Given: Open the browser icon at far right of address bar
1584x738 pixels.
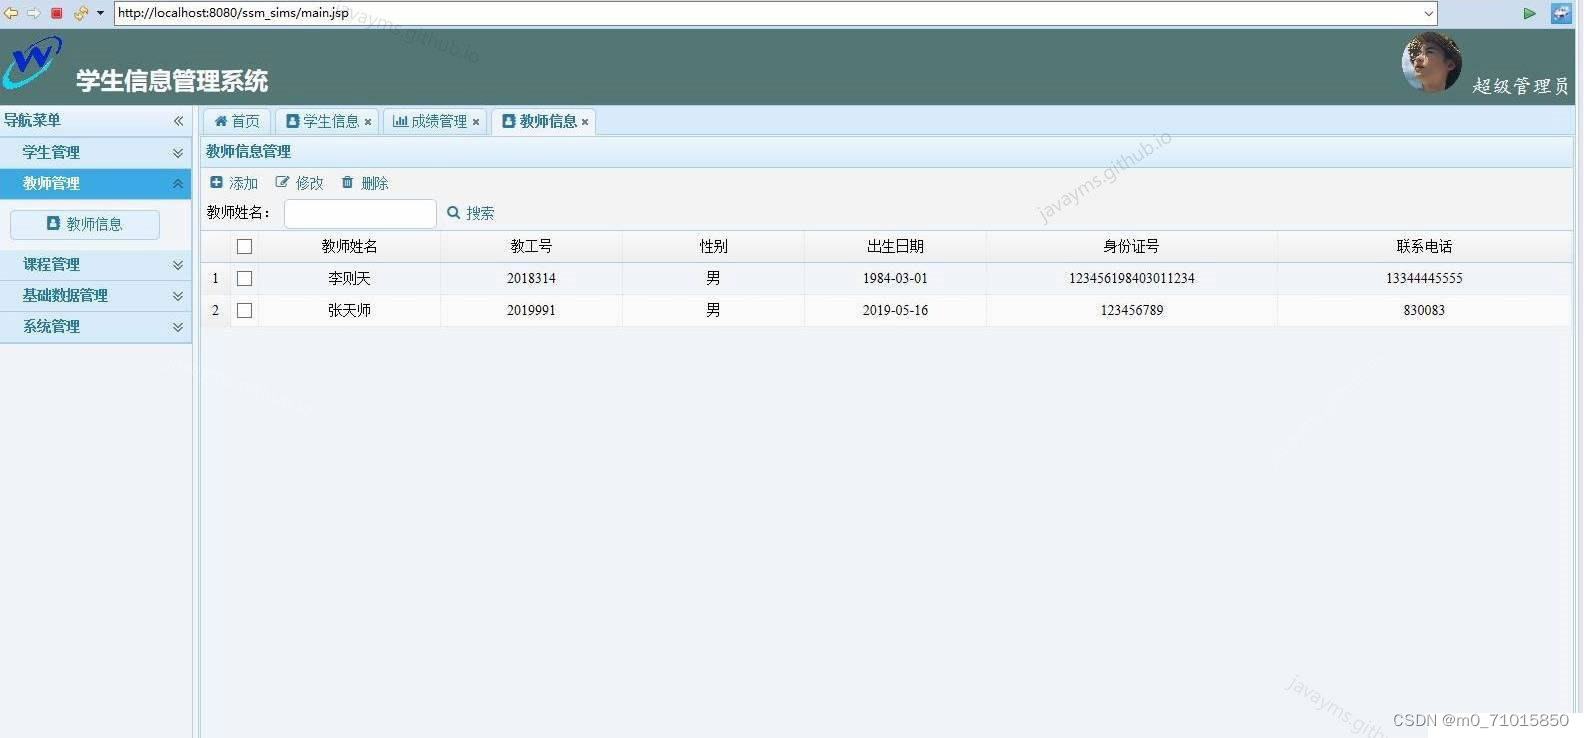Looking at the screenshot, I should [1561, 13].
